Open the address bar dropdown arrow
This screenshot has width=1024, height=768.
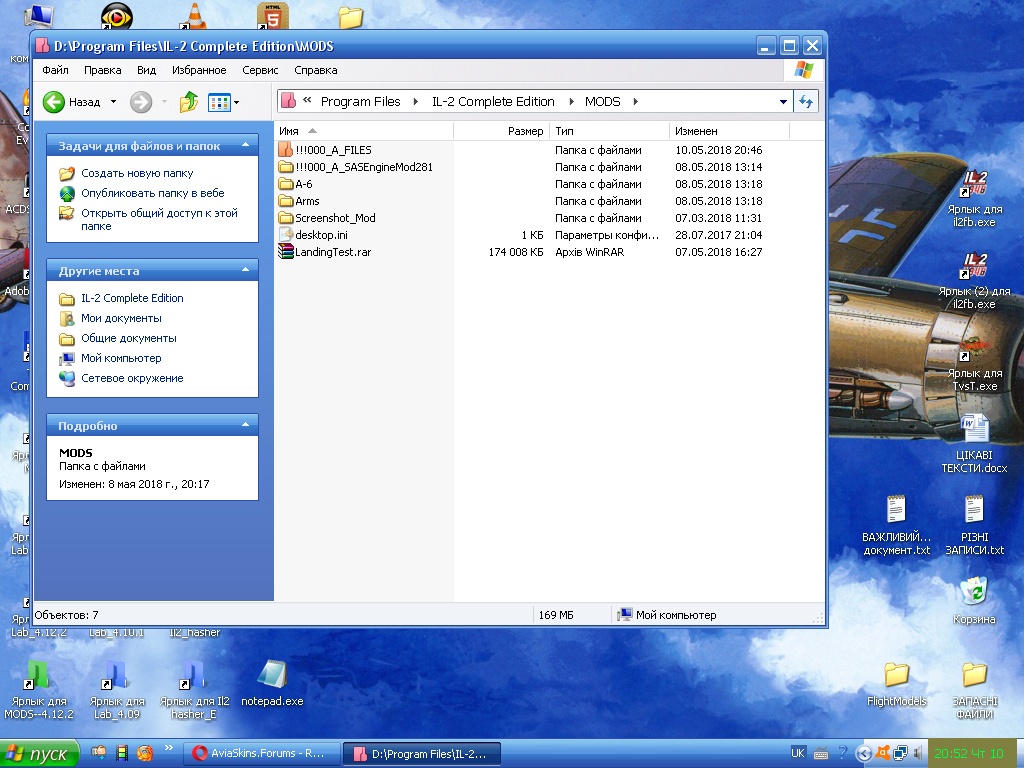coord(783,101)
